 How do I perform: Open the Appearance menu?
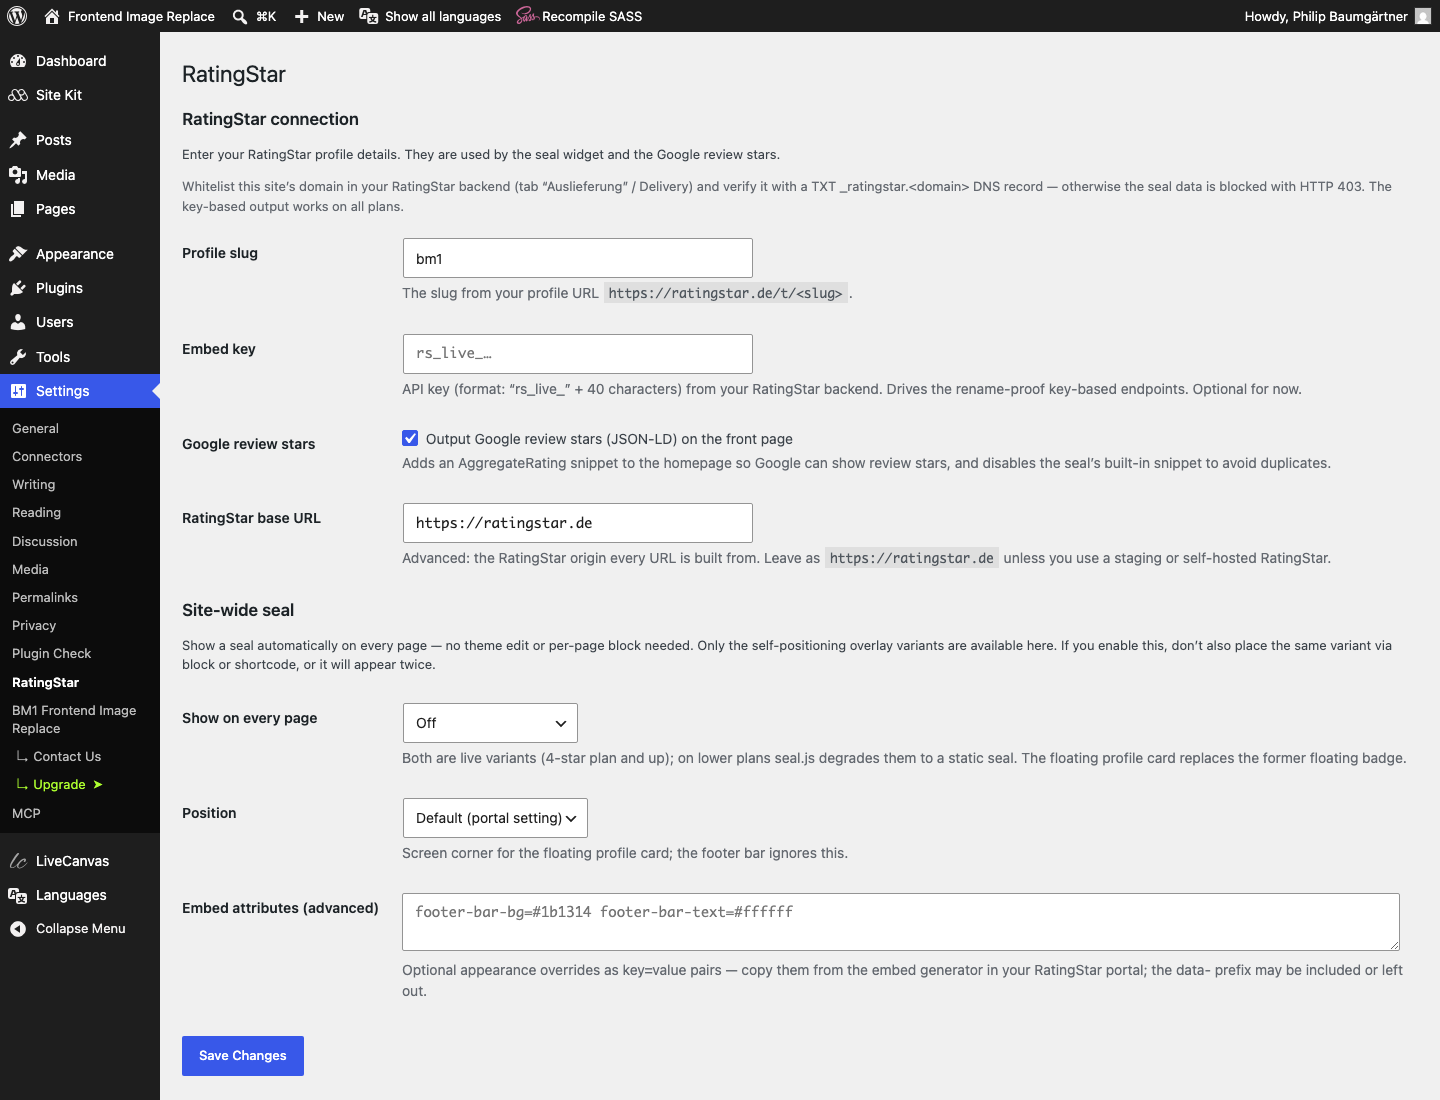(x=80, y=254)
